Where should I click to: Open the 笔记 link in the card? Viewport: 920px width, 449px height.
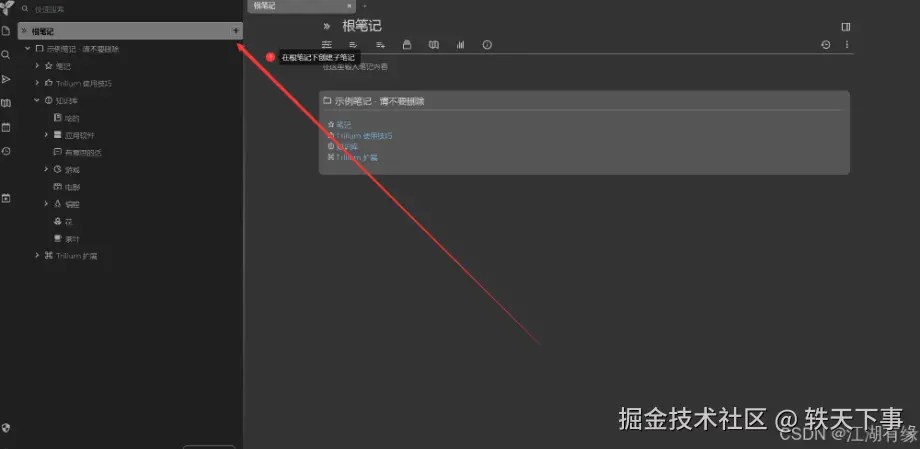(x=344, y=125)
